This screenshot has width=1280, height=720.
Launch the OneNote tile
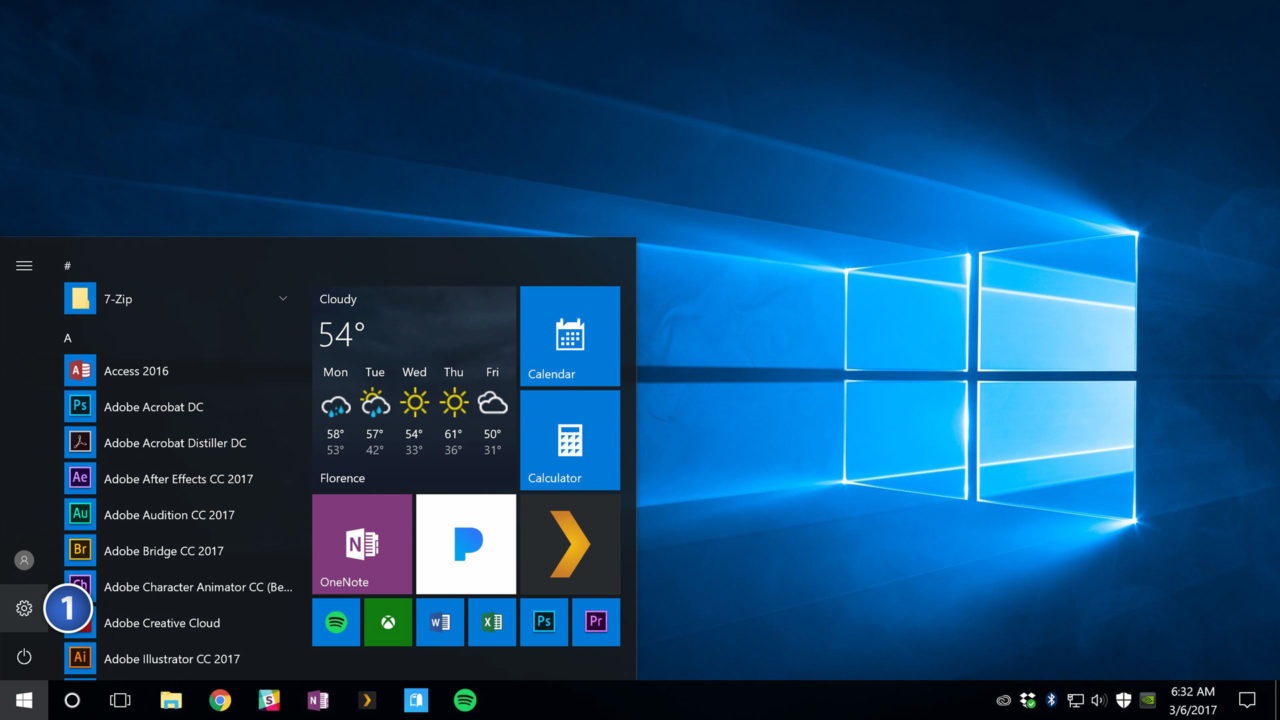tap(362, 544)
